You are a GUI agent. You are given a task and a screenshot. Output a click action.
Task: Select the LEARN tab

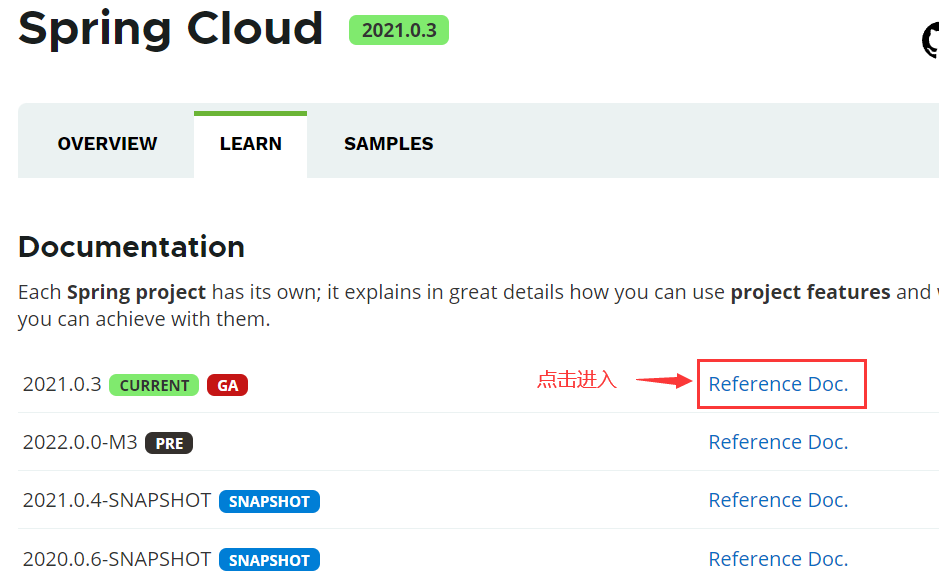(x=250, y=143)
